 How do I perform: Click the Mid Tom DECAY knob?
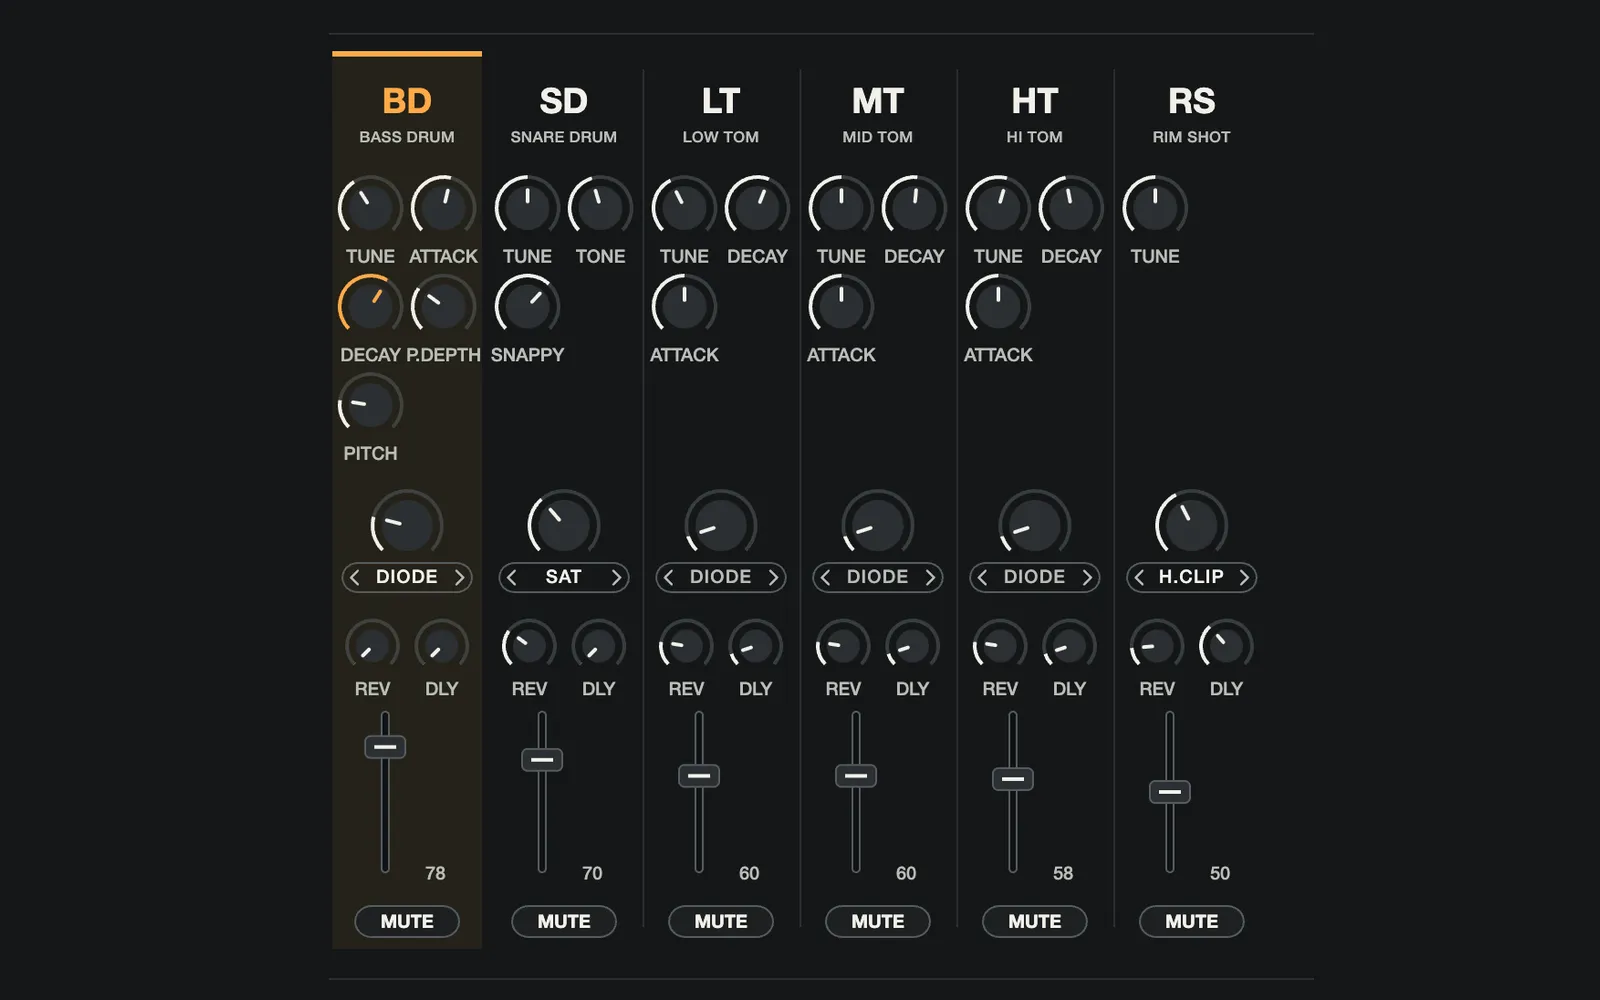tap(914, 207)
